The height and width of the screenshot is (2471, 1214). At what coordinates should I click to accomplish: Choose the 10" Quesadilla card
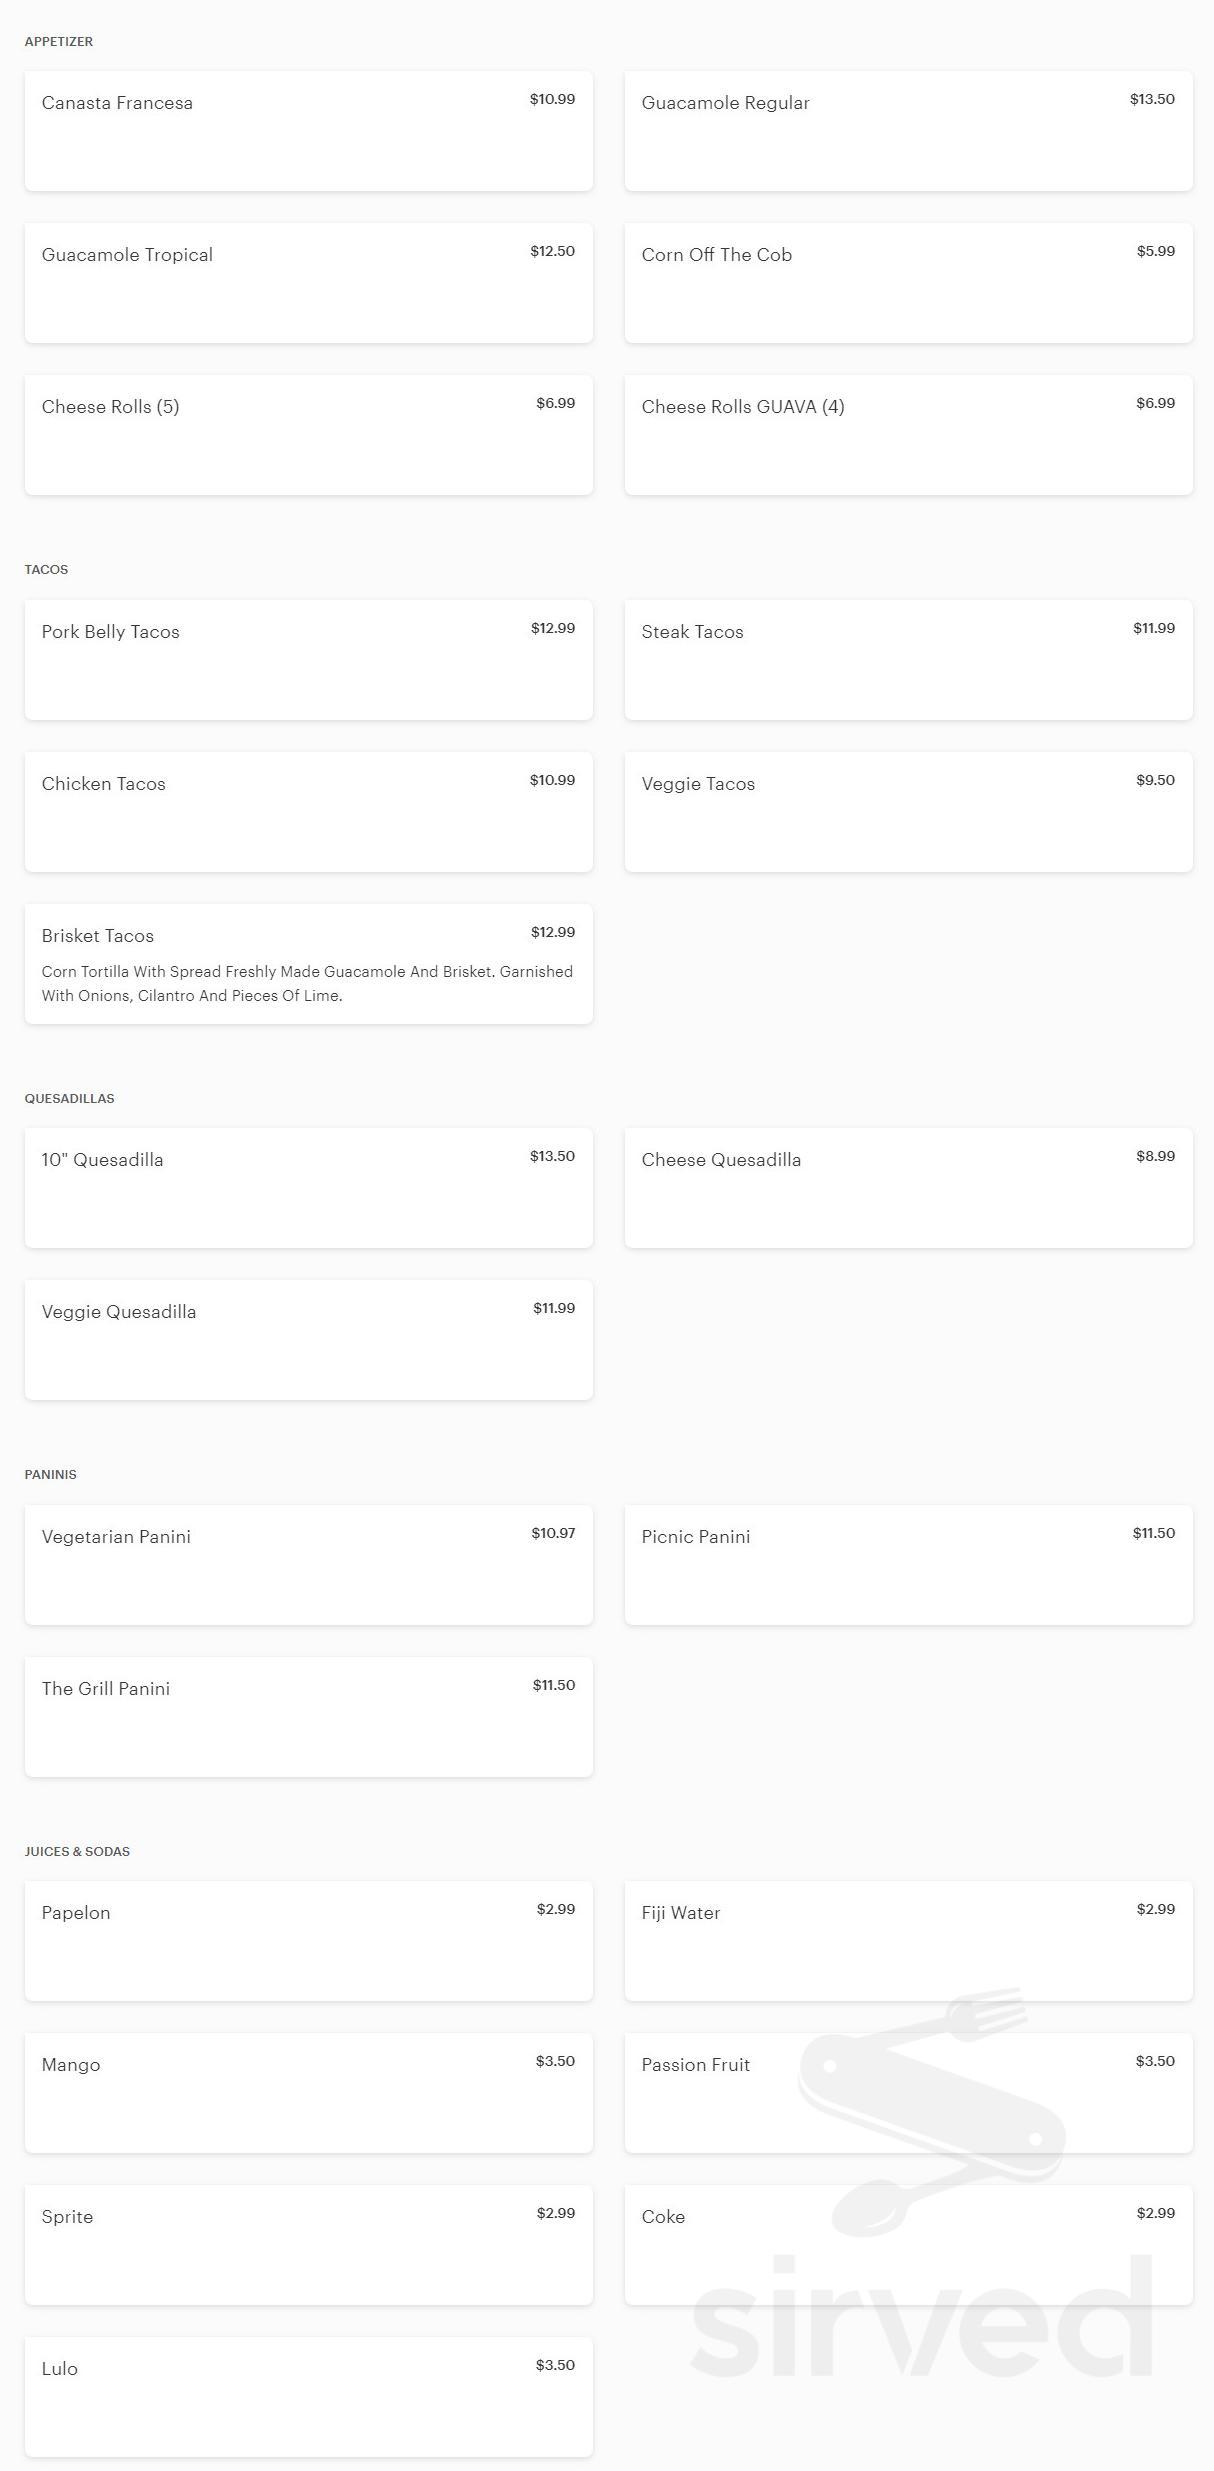[x=308, y=1188]
